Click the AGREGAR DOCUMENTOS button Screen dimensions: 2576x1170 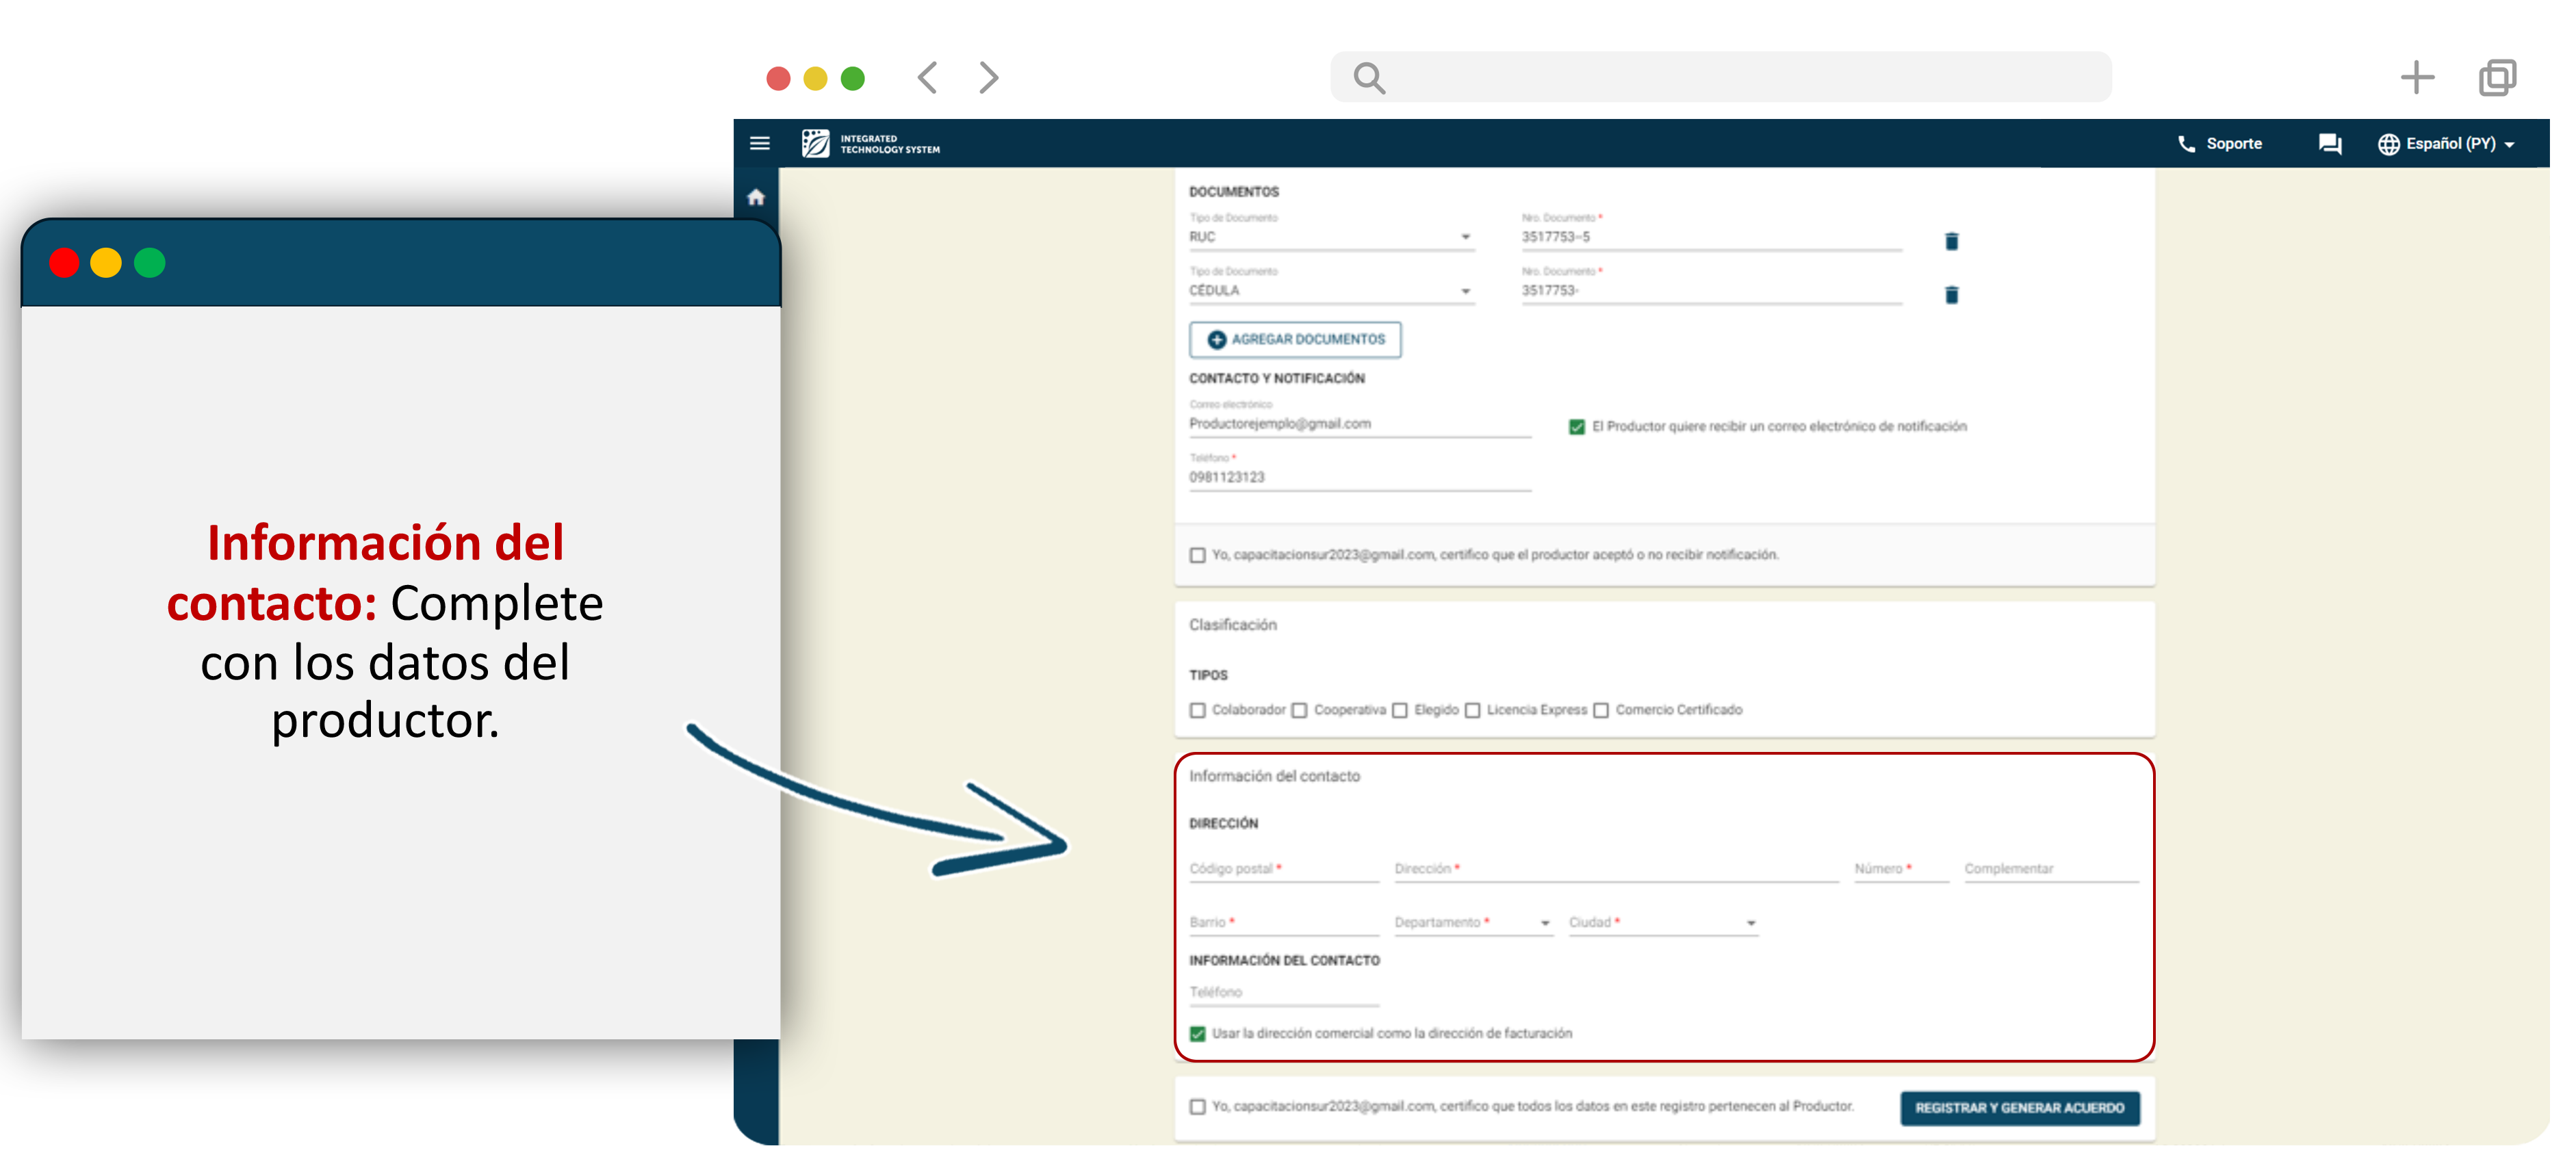click(x=1295, y=340)
